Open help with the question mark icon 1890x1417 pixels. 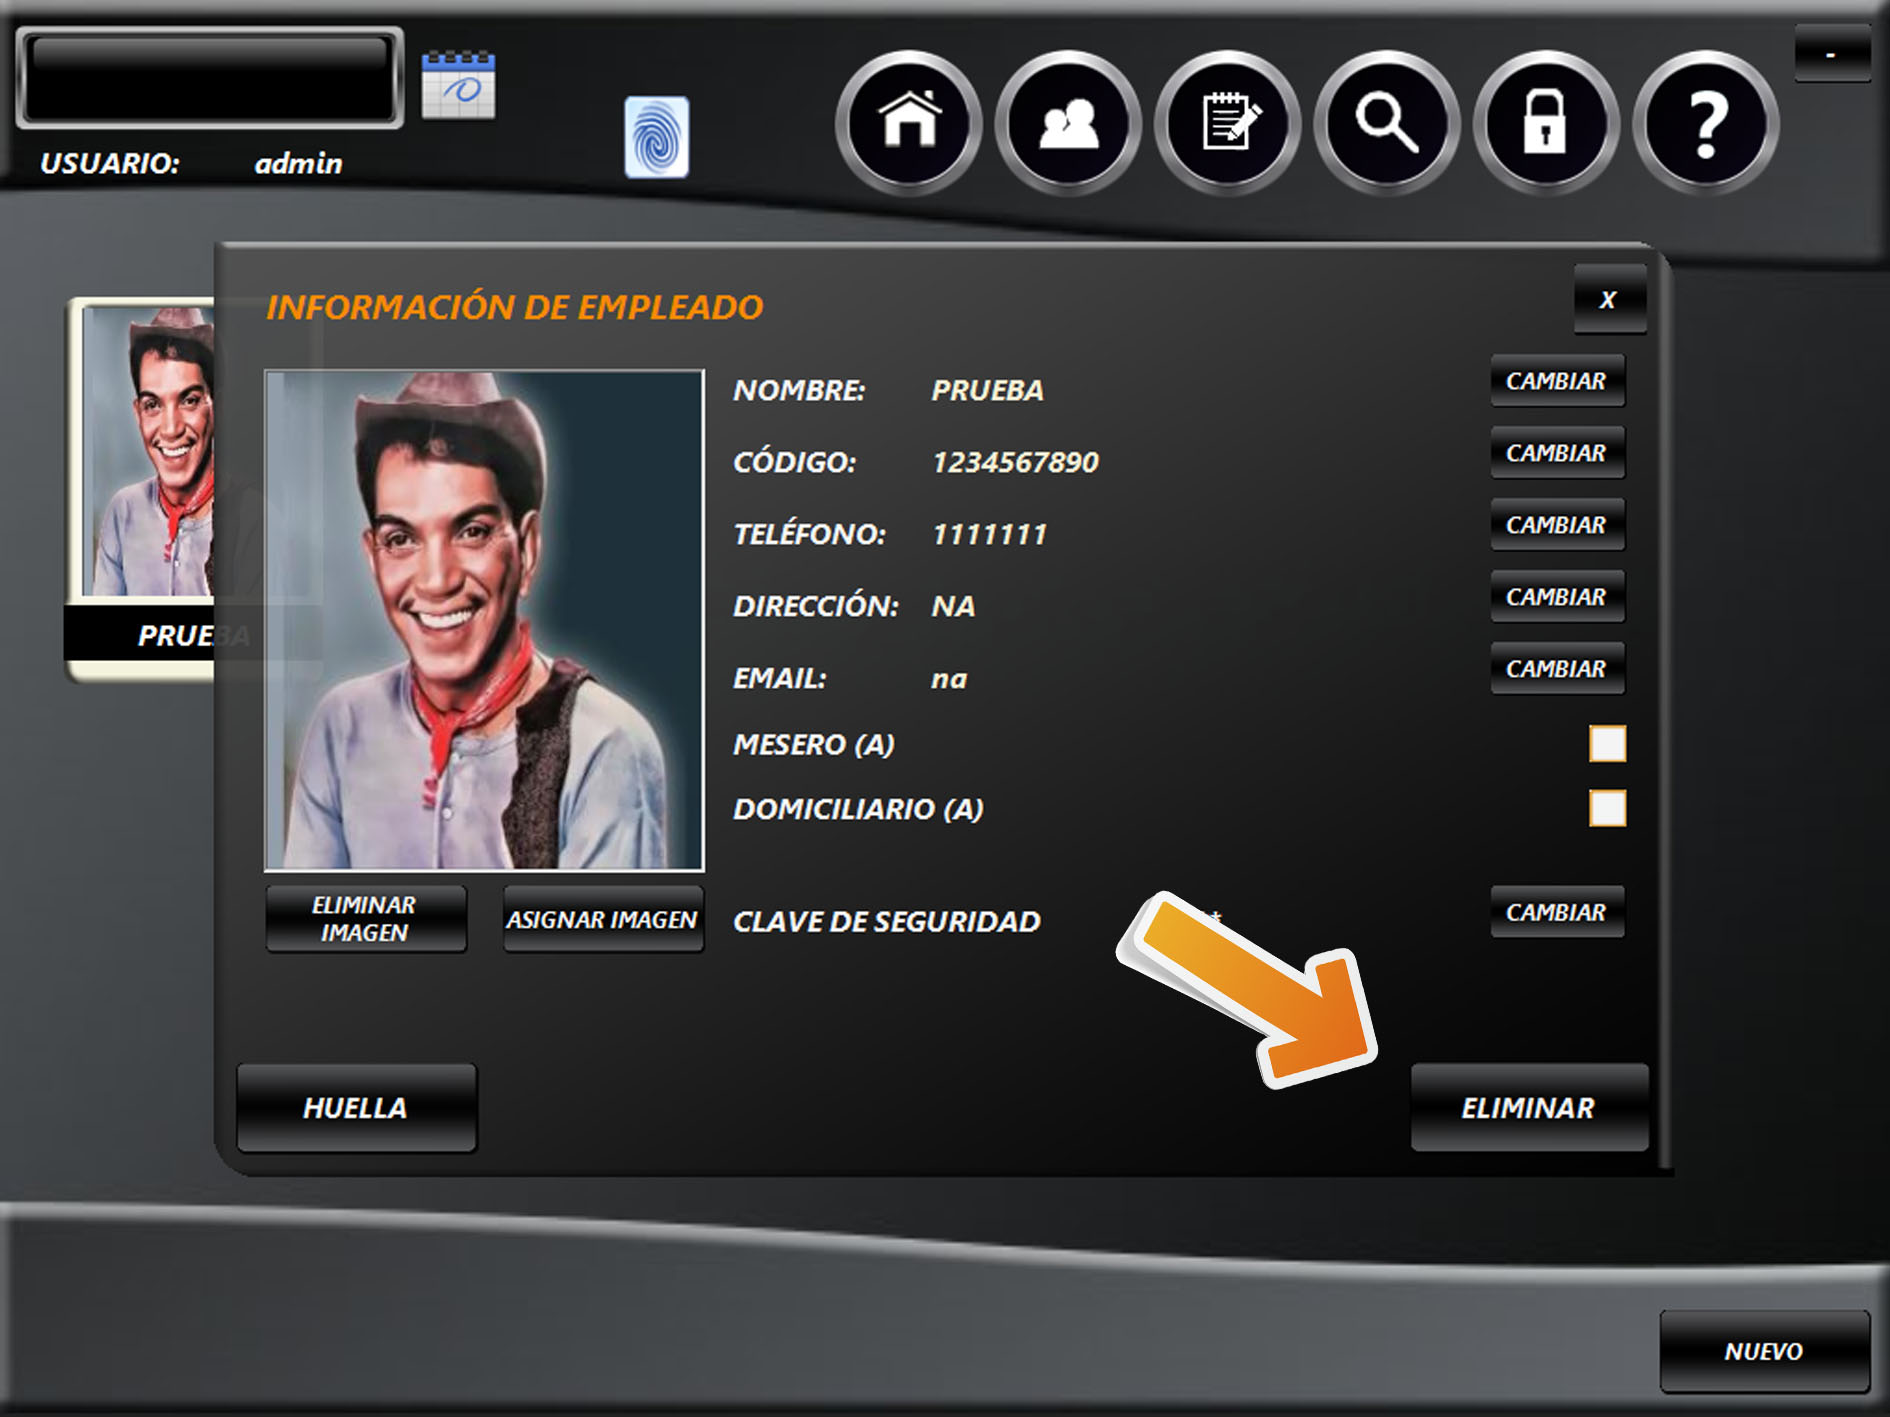click(1705, 122)
